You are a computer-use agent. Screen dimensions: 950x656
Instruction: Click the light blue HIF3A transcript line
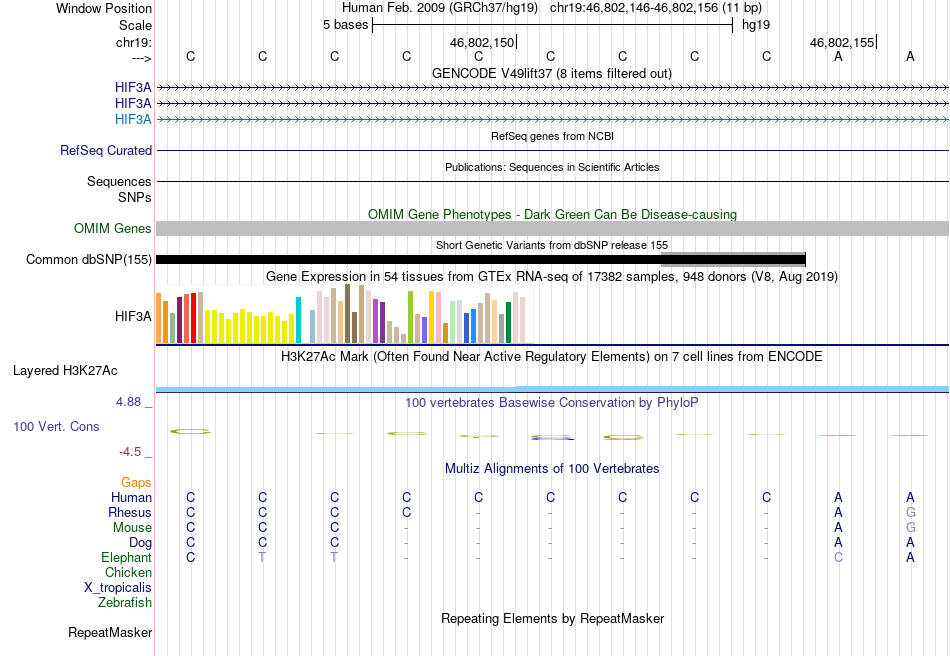click(553, 119)
